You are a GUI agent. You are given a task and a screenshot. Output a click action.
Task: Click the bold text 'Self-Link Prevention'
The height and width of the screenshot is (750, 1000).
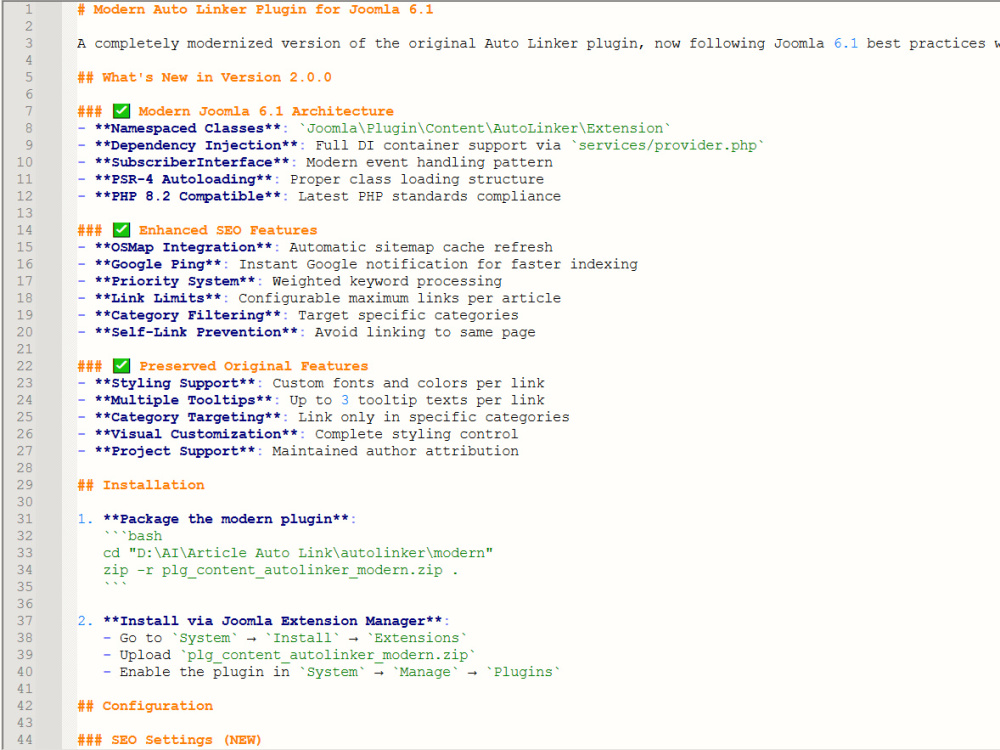[196, 332]
